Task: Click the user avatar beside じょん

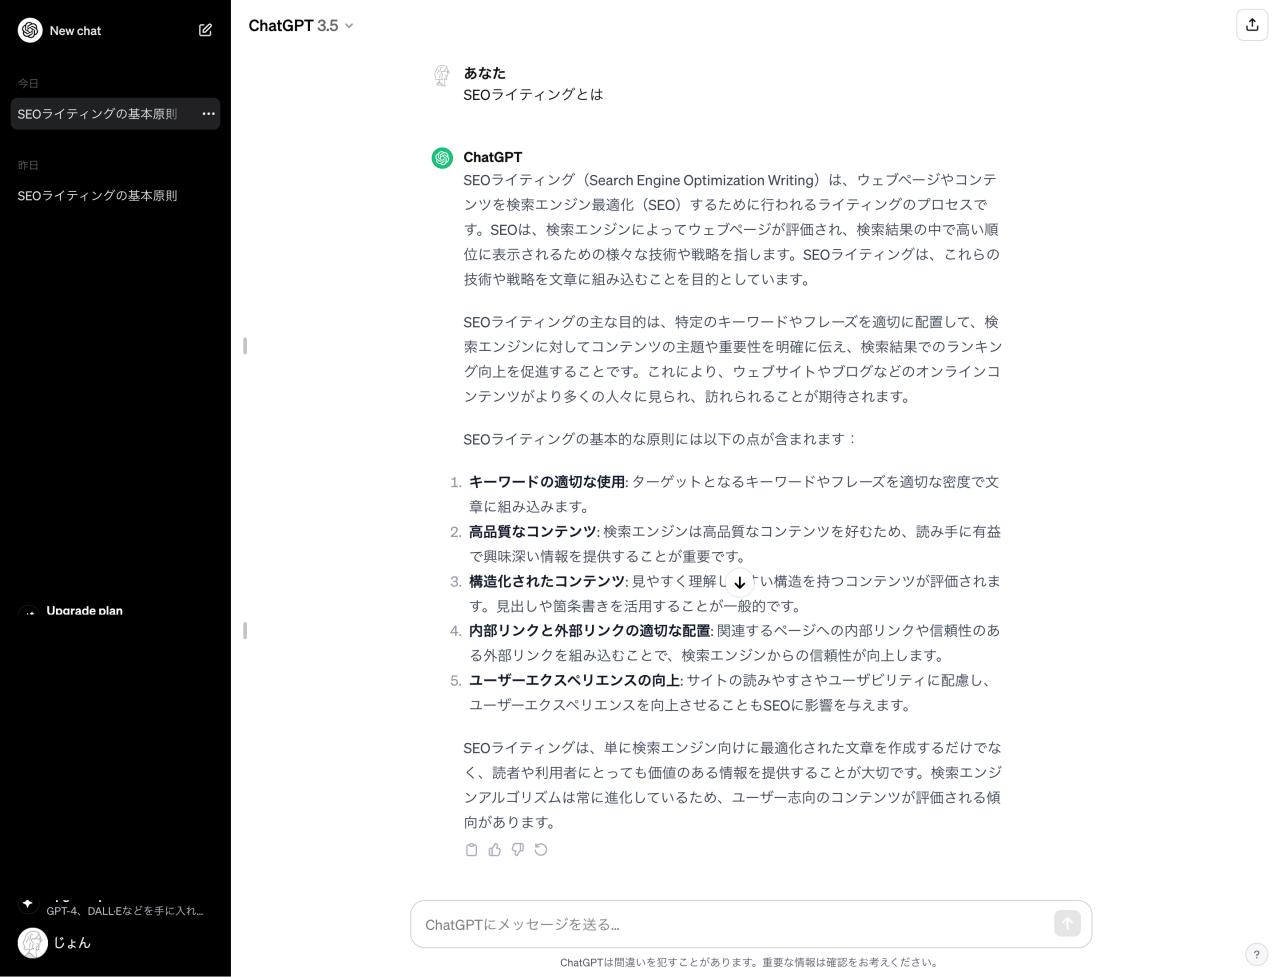Action: 33,943
